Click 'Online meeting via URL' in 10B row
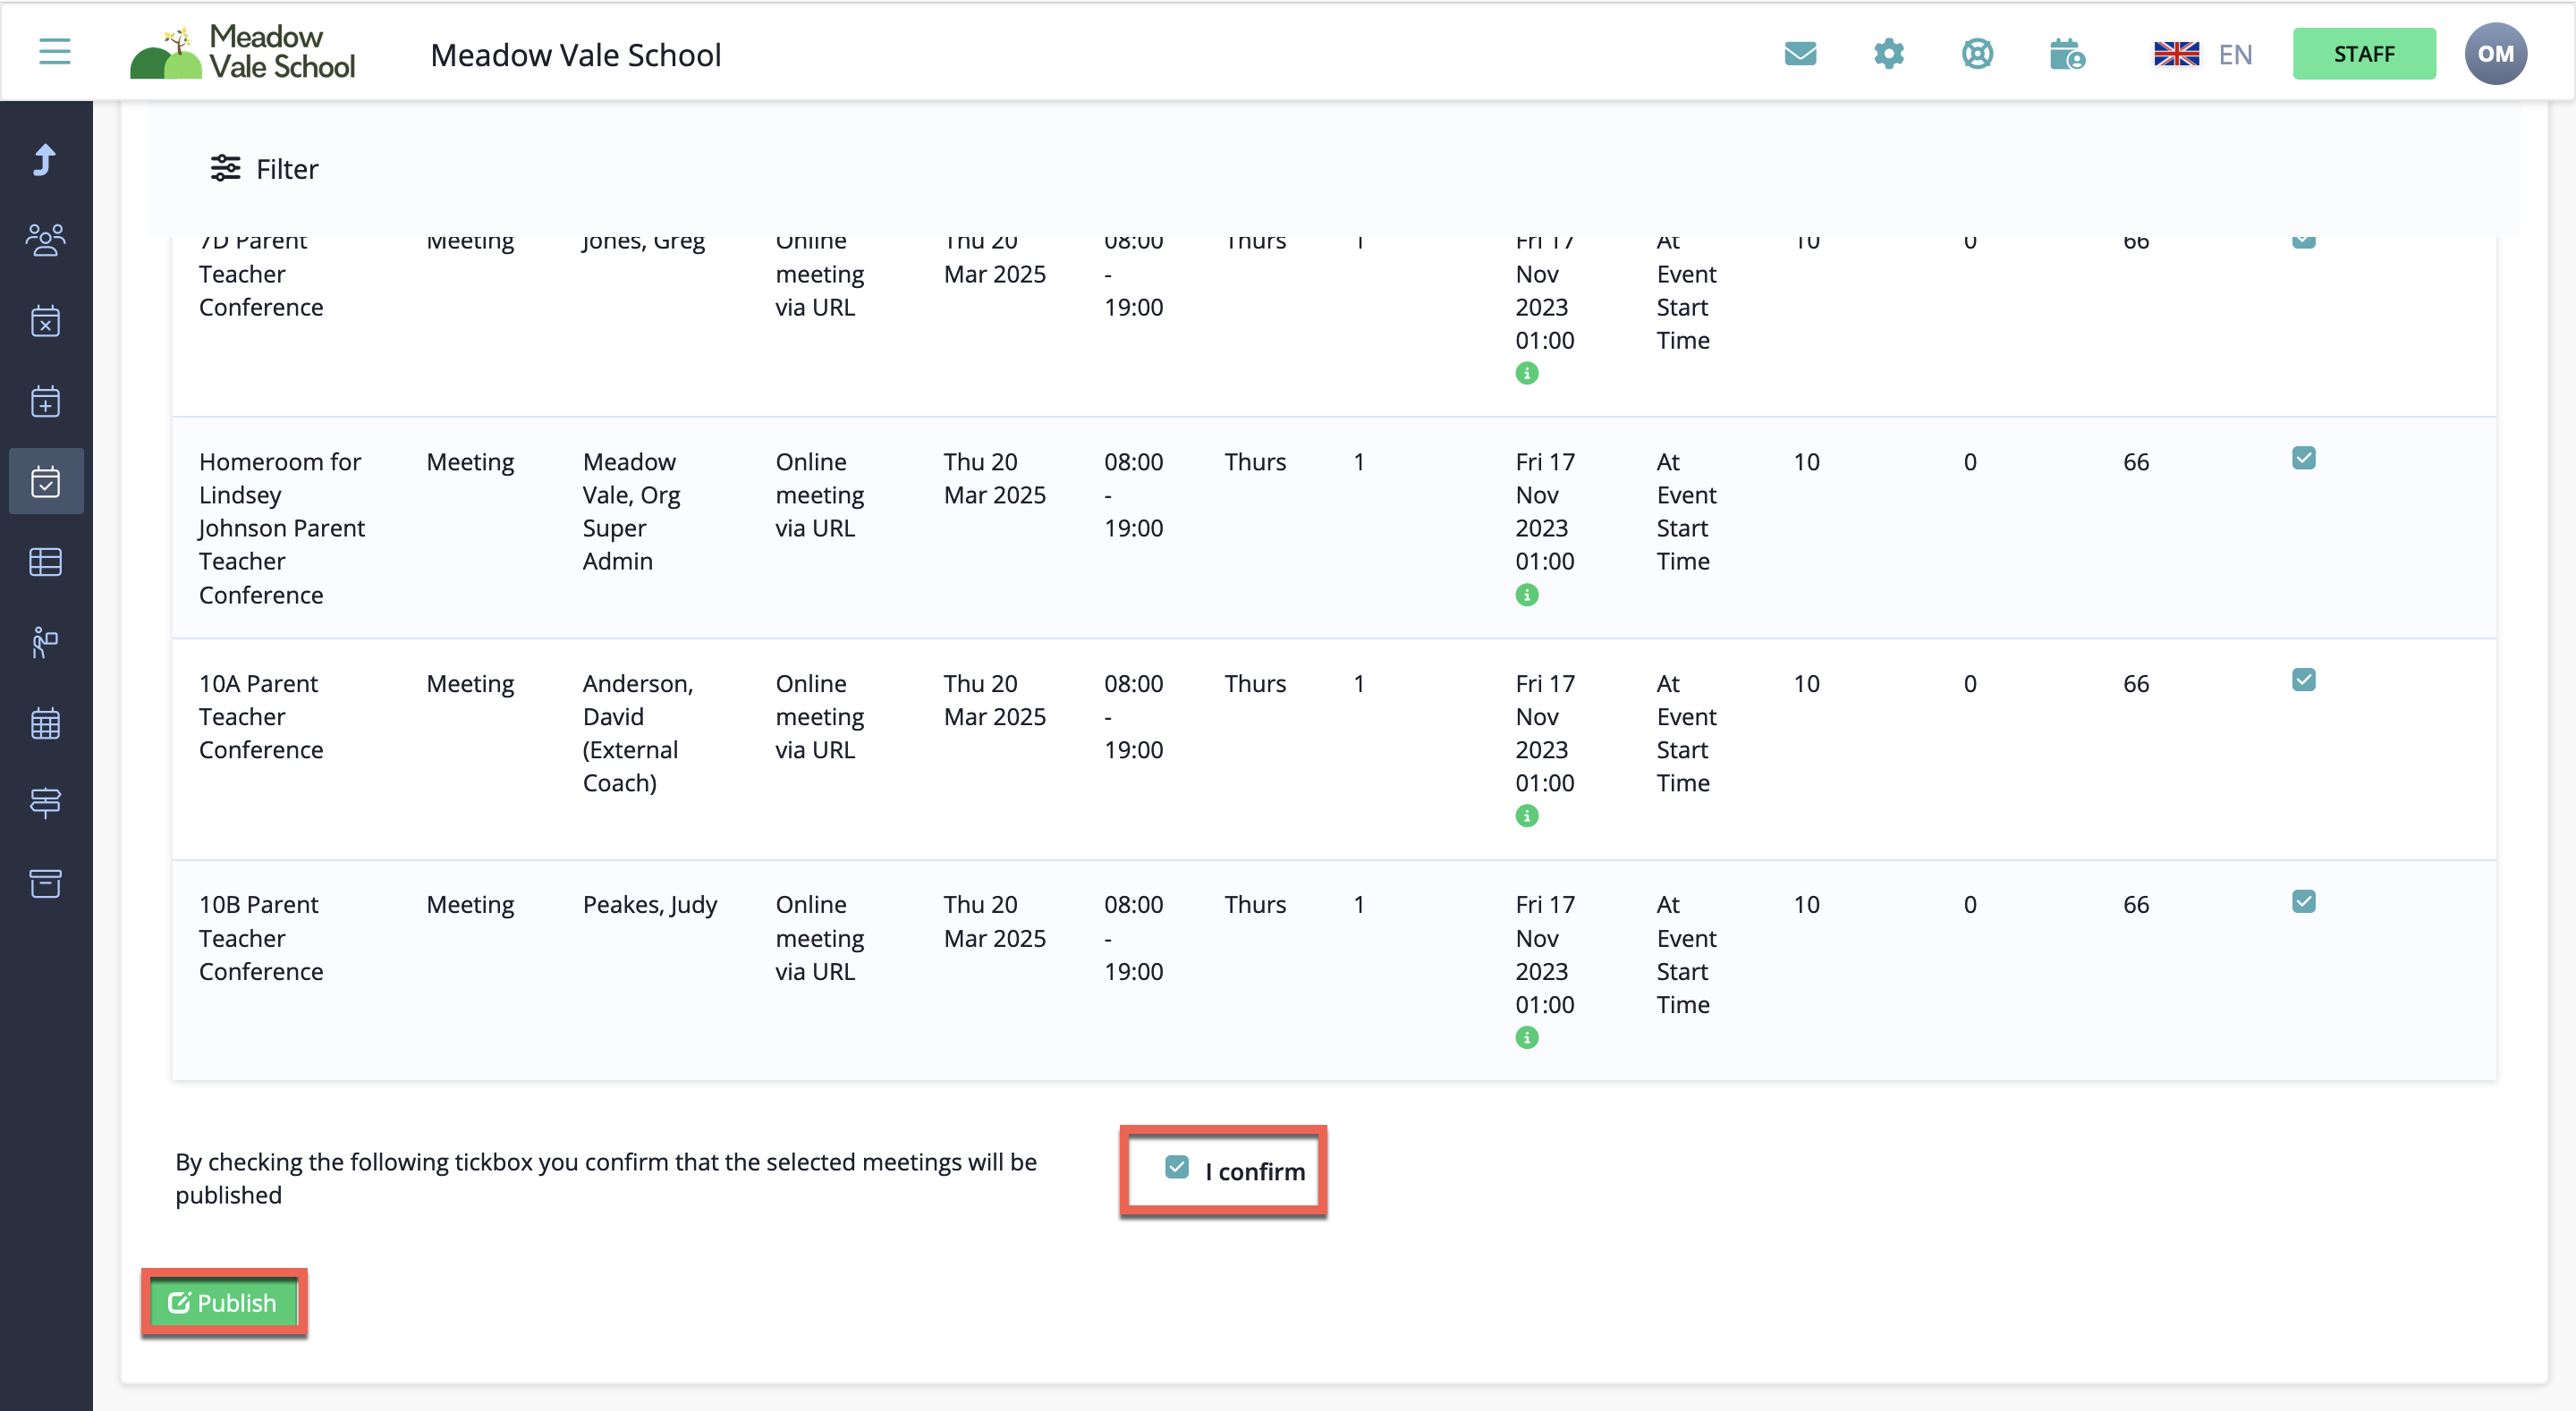The image size is (2576, 1411). 820,938
